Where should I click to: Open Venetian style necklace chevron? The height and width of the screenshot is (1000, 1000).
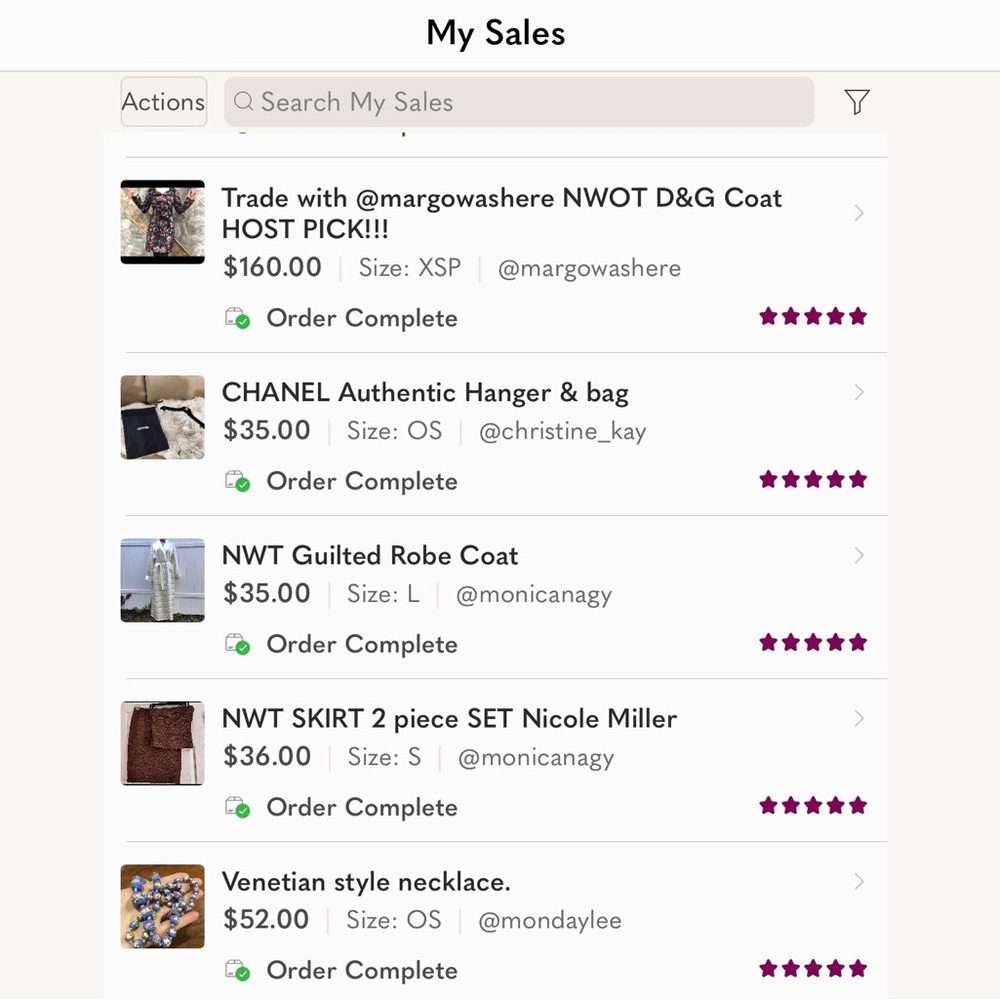coord(859,882)
